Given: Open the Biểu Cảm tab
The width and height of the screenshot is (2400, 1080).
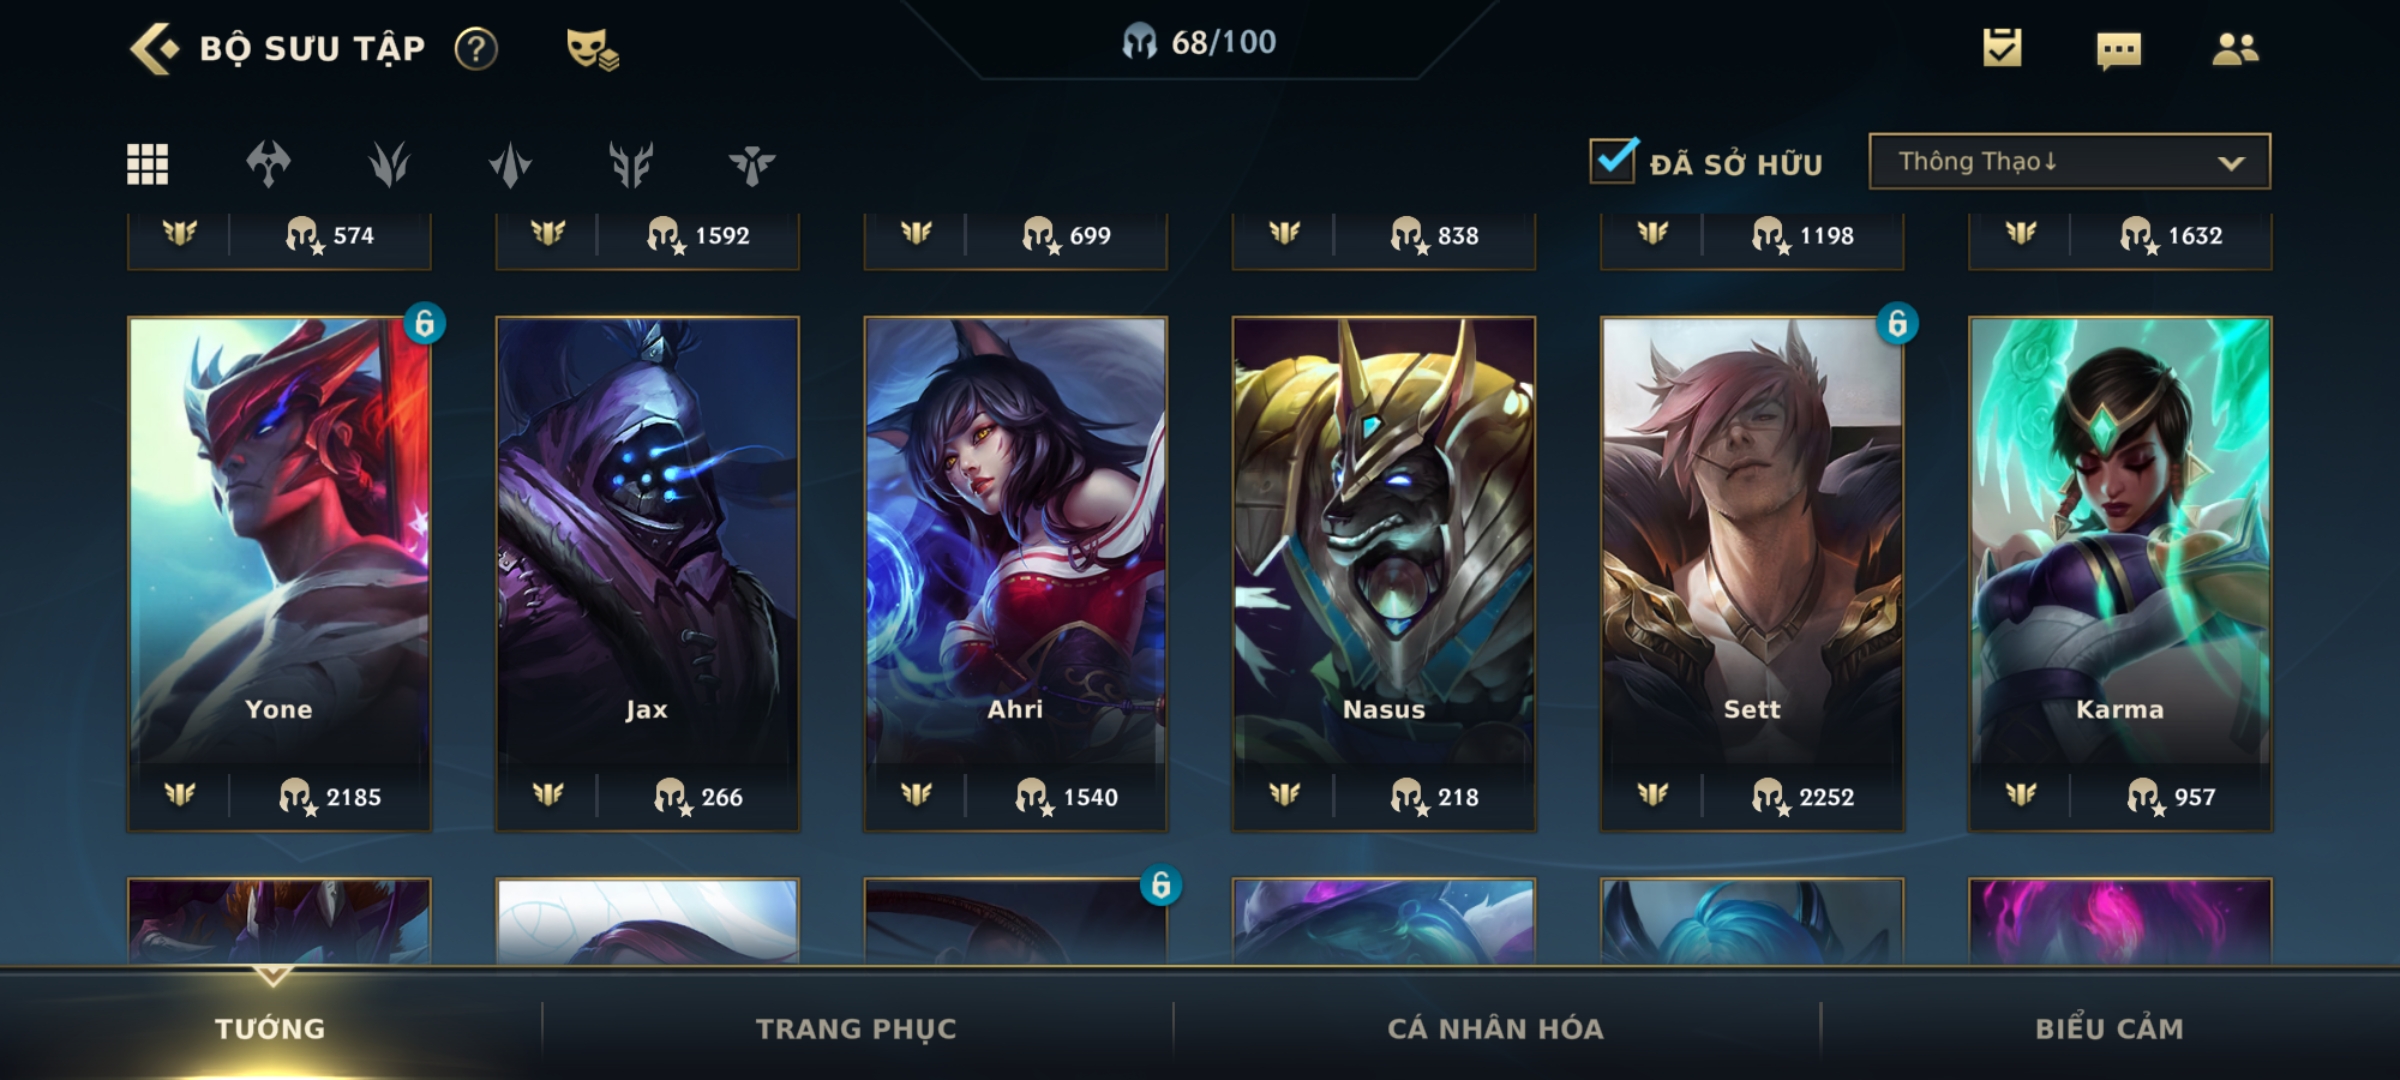Looking at the screenshot, I should (x=2110, y=1028).
